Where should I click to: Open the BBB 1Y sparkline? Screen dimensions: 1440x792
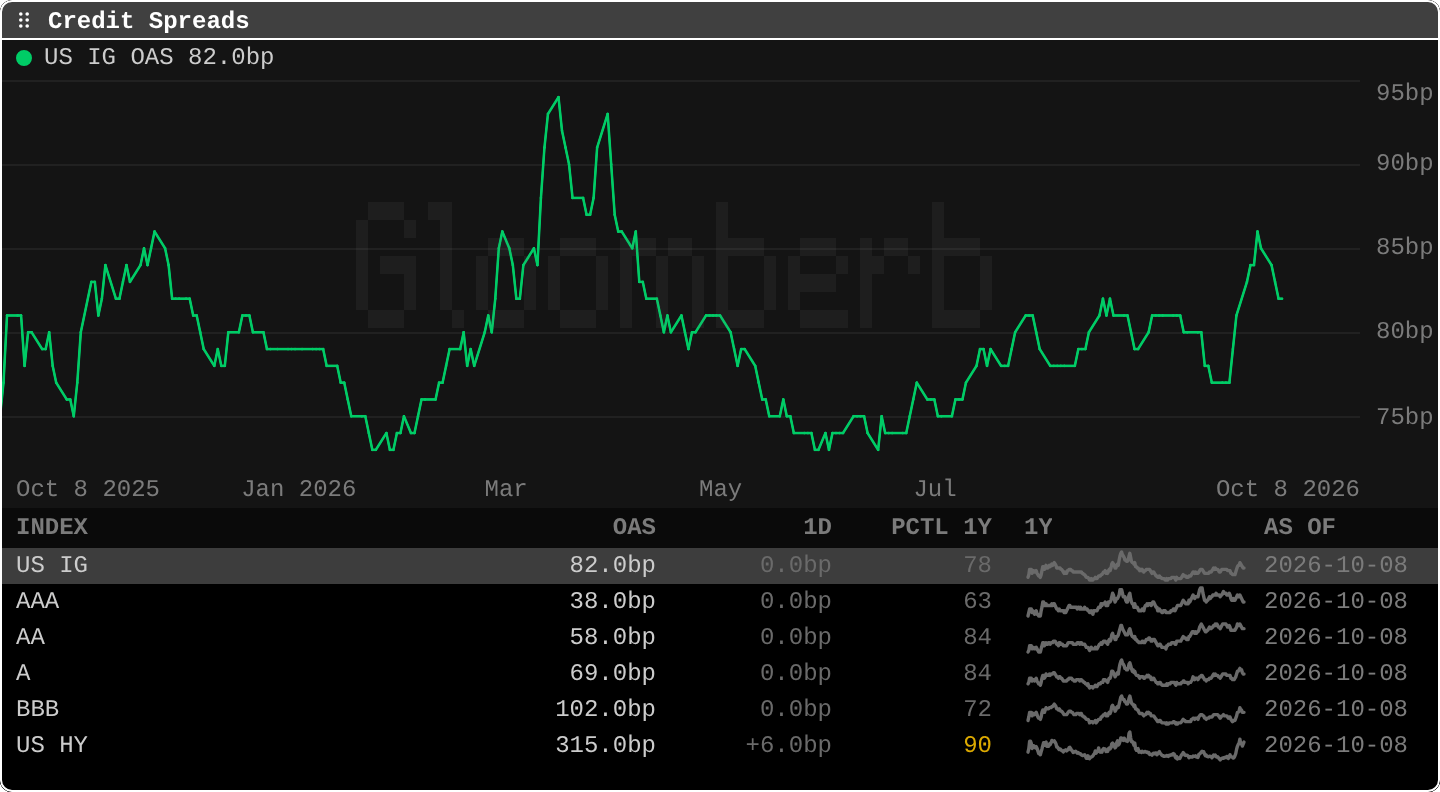pyautogui.click(x=1136, y=710)
